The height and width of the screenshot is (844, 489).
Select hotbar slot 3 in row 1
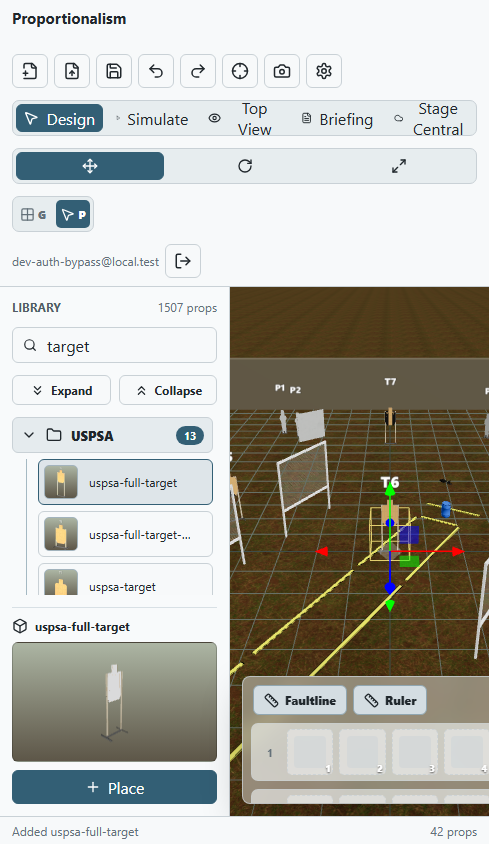(x=414, y=752)
